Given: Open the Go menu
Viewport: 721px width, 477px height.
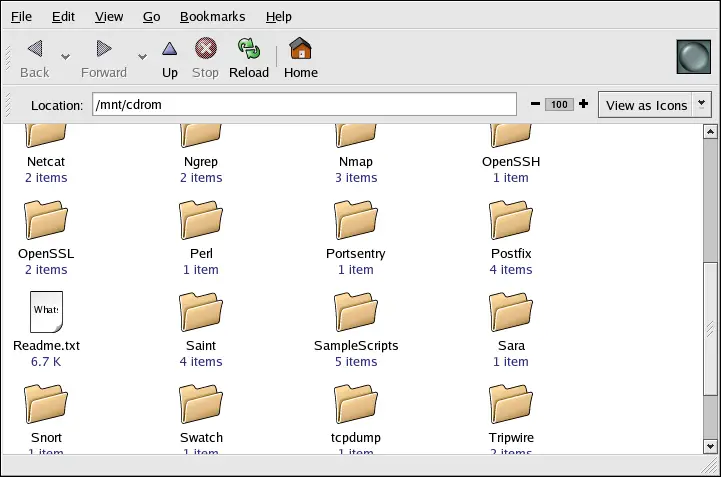Looking at the screenshot, I should click(151, 17).
